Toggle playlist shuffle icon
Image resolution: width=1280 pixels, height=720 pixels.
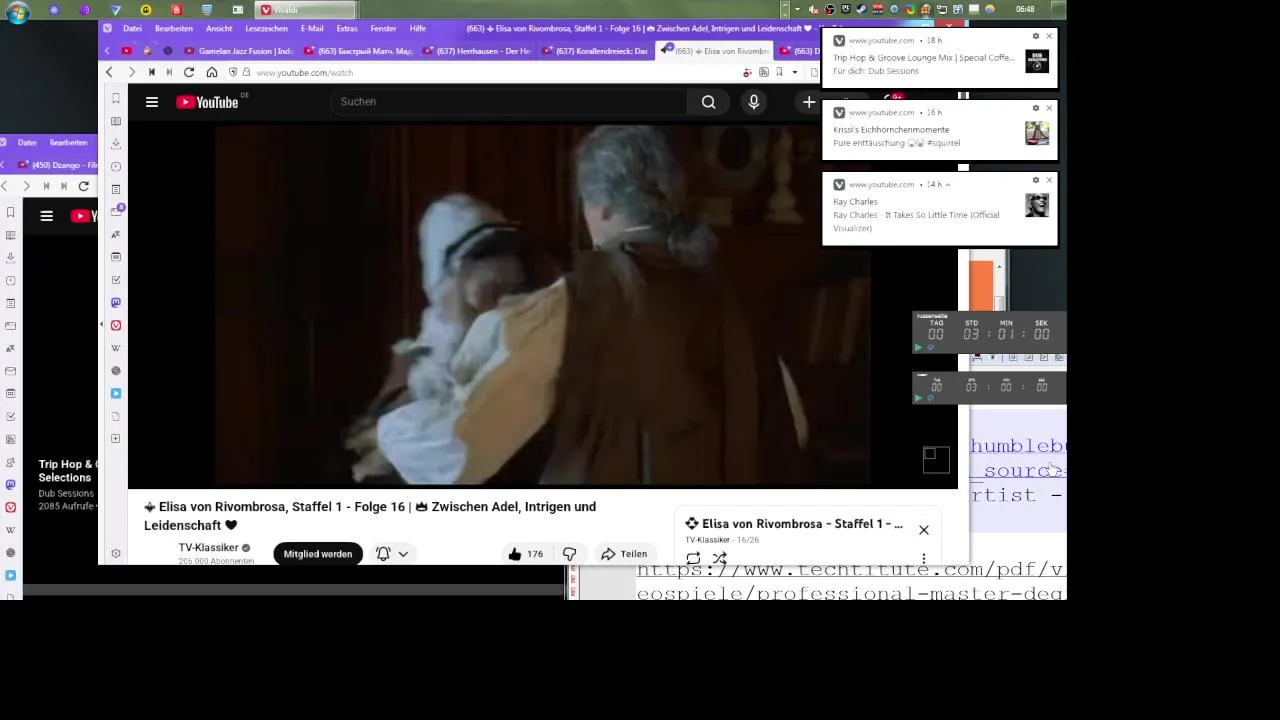[x=719, y=558]
